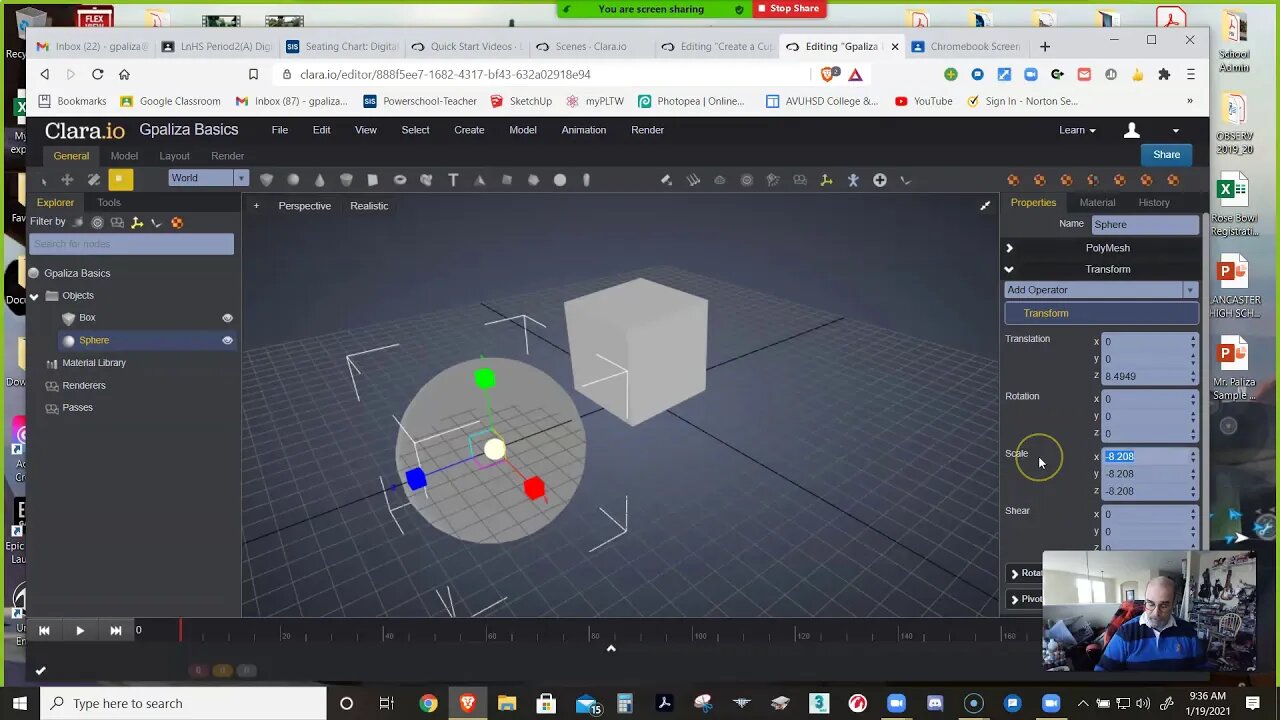Open the Create menu
1280x720 pixels.
click(469, 130)
